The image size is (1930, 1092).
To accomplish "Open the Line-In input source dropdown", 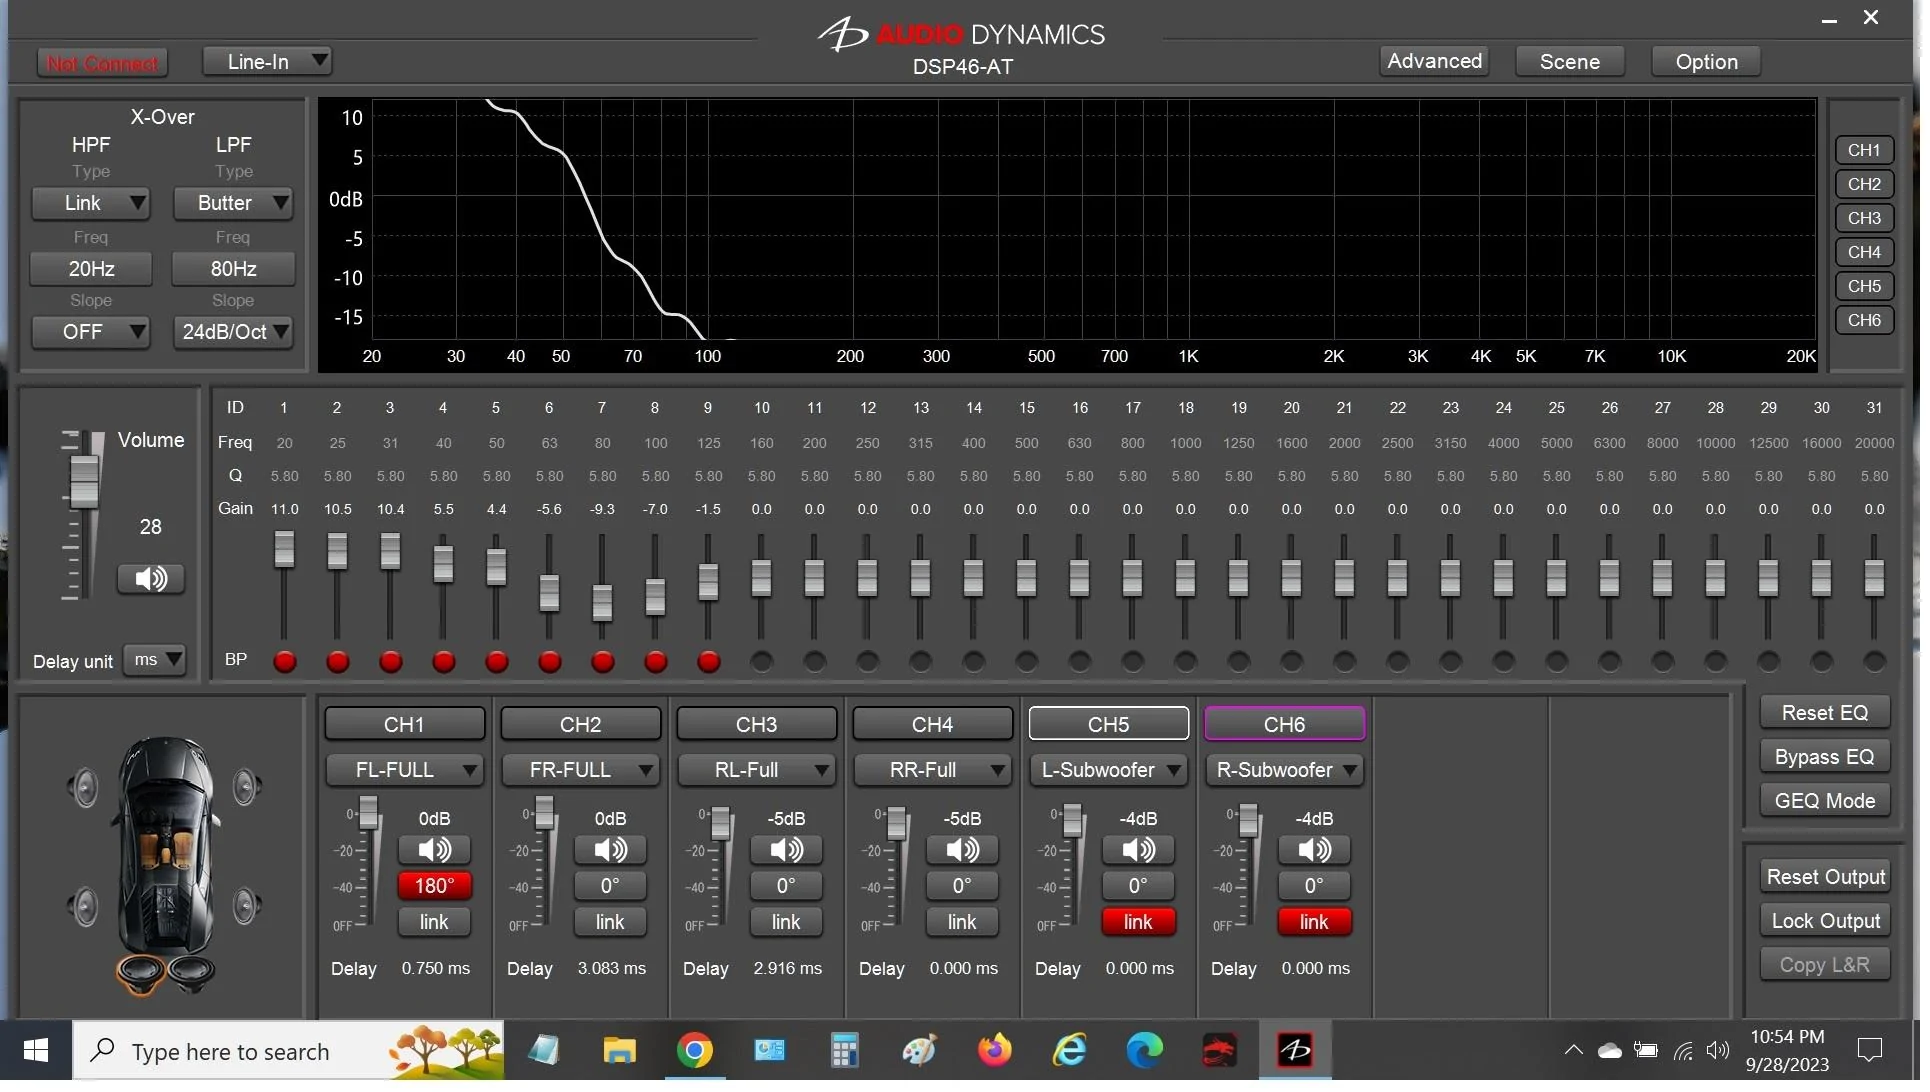I will click(267, 62).
